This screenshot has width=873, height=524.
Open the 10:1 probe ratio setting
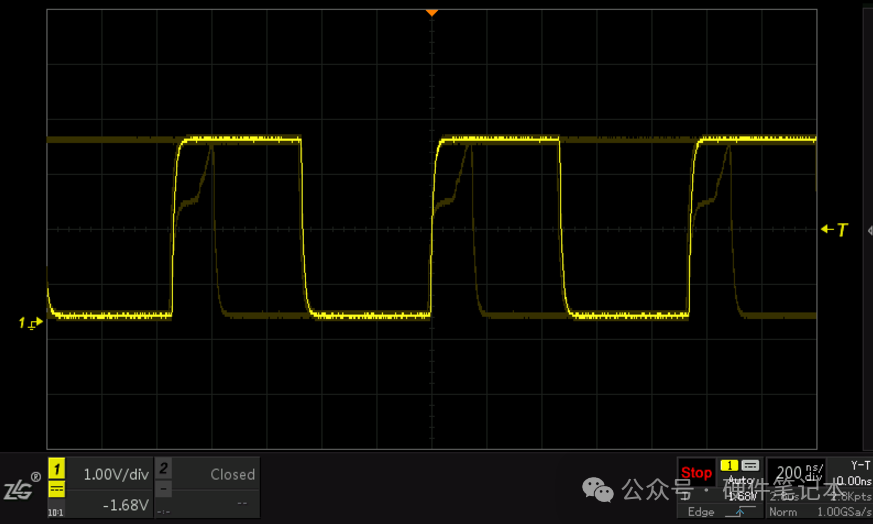point(56,512)
